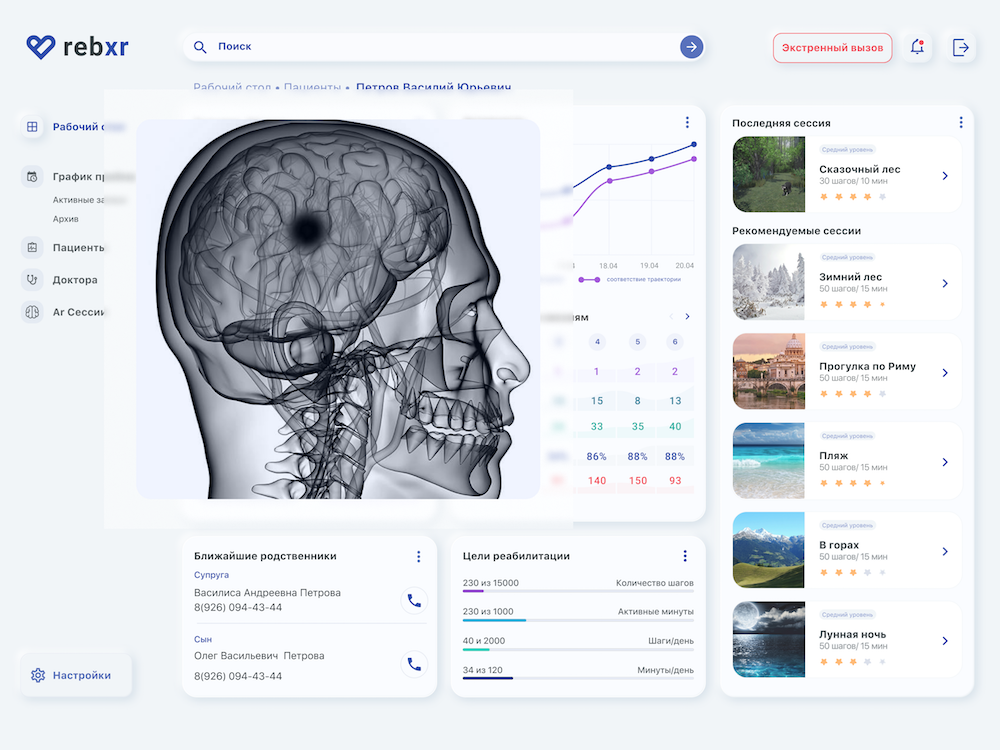Click the Пациенты breadcrumb link
The width and height of the screenshot is (1000, 750).
[312, 88]
